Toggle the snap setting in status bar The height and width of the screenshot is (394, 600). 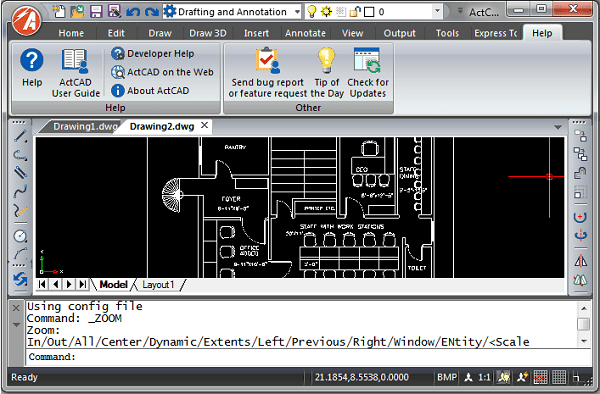540,378
